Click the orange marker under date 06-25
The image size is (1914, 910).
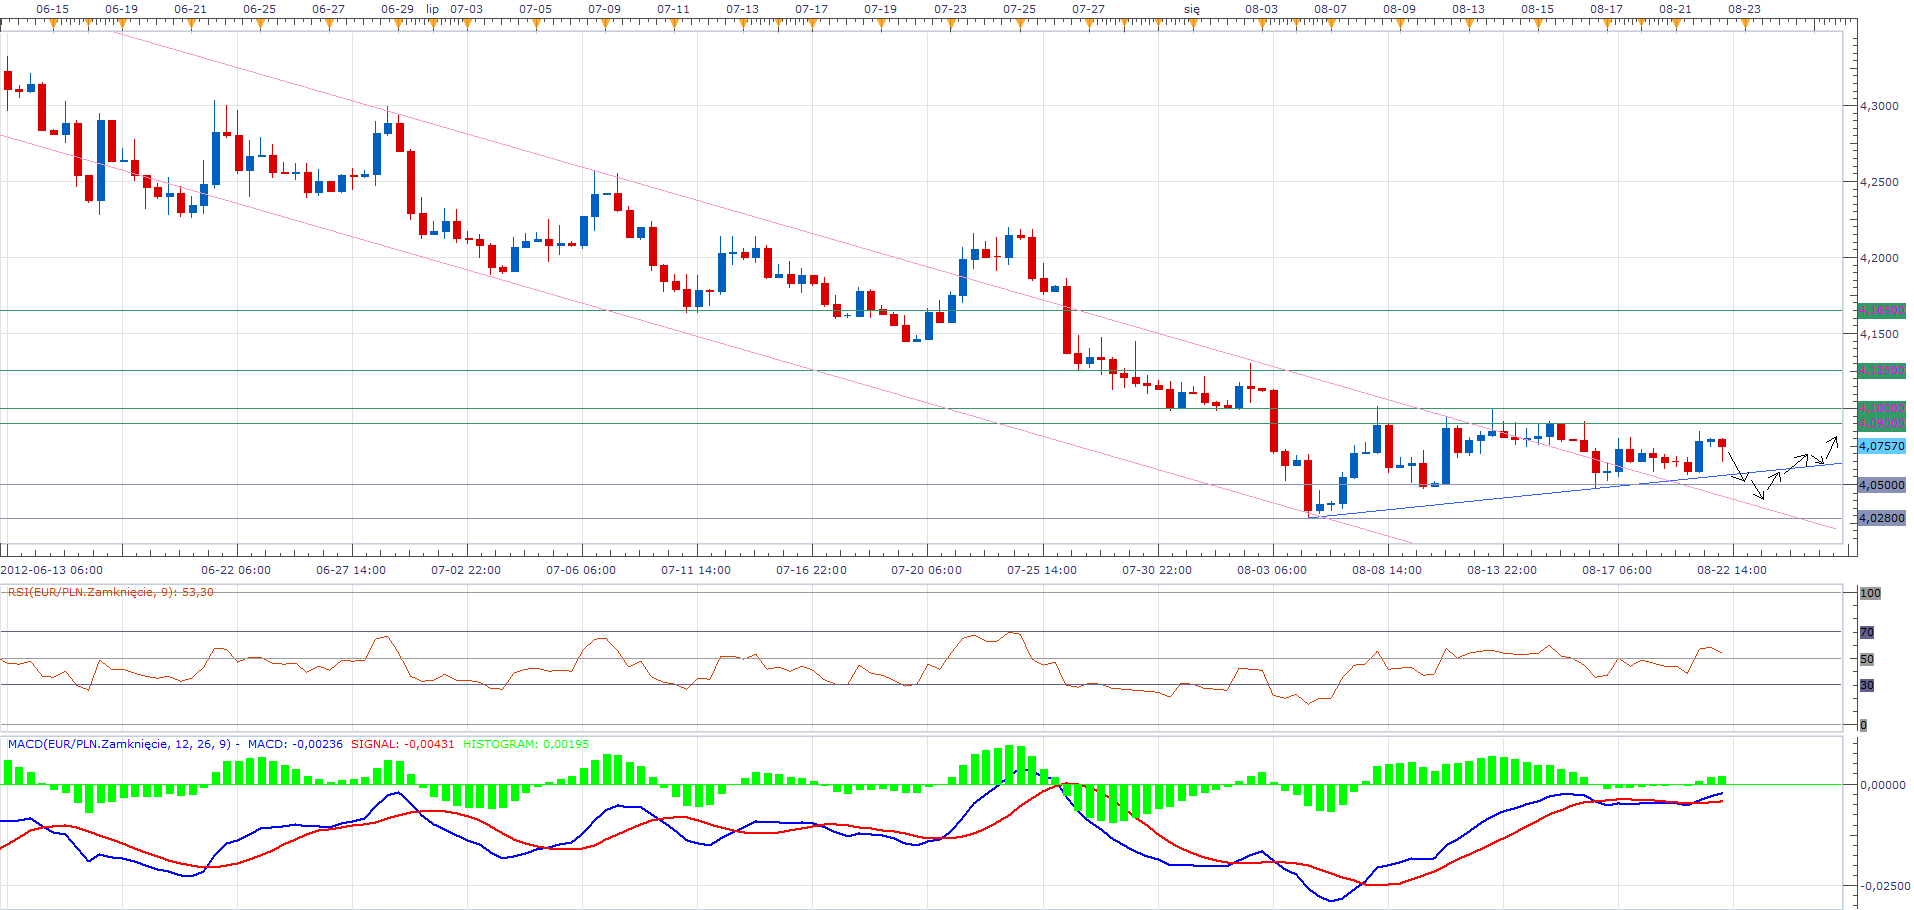coord(260,23)
